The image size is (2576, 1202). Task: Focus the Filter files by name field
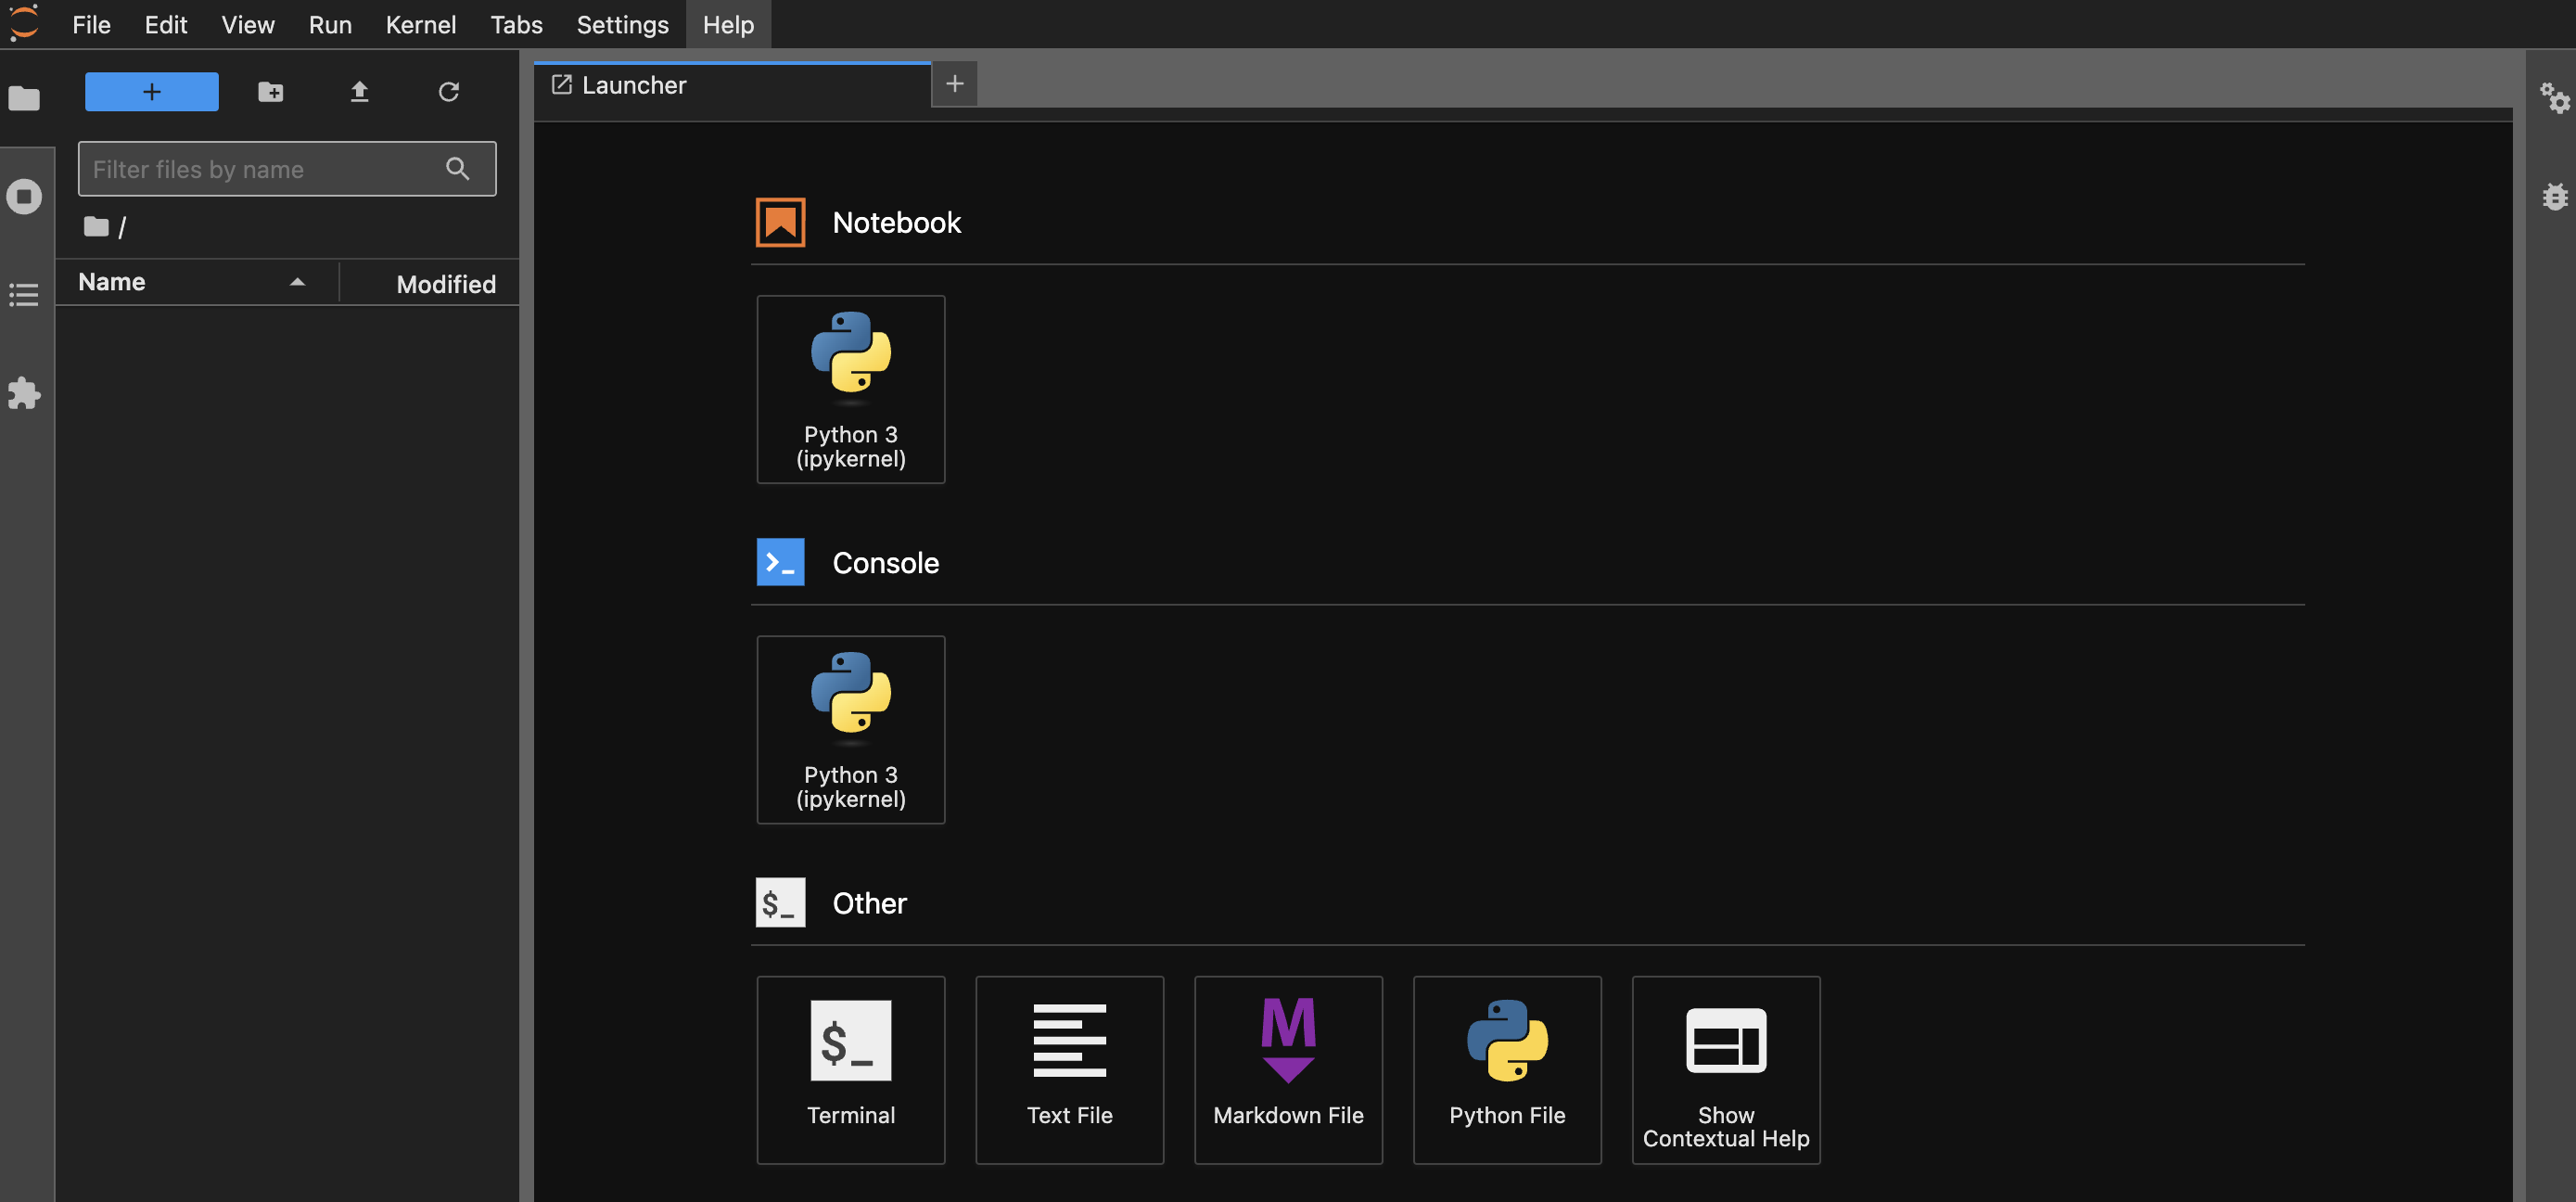(x=287, y=169)
